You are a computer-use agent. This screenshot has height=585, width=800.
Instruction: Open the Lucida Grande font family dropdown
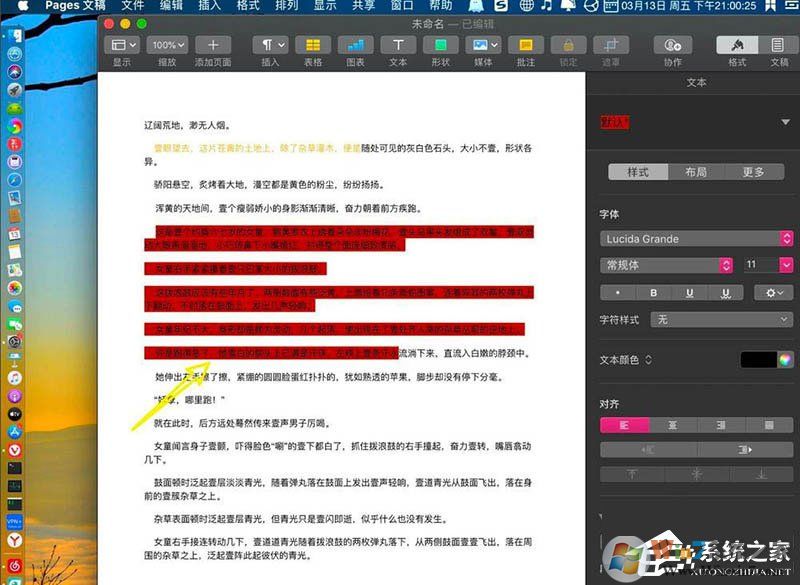[x=695, y=239]
